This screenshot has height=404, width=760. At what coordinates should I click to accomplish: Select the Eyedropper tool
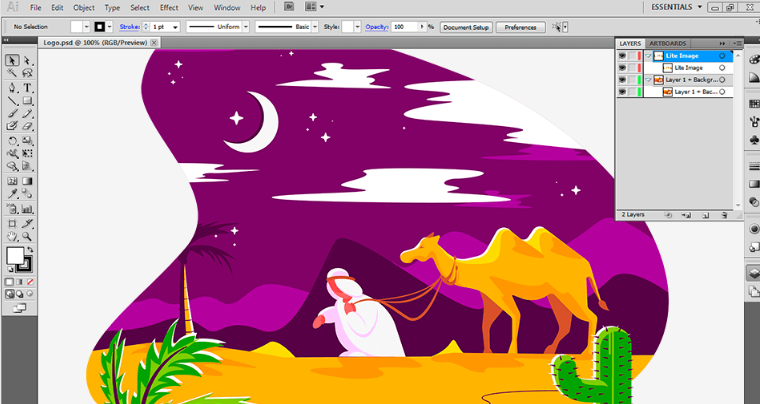pyautogui.click(x=12, y=194)
